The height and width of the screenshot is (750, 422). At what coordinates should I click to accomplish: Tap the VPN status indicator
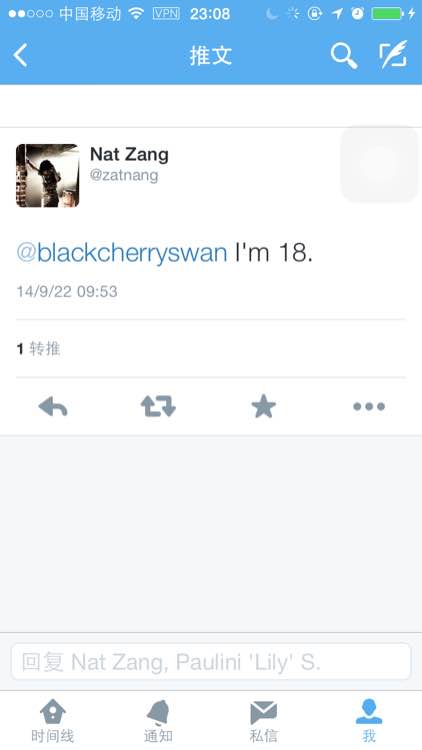[166, 13]
